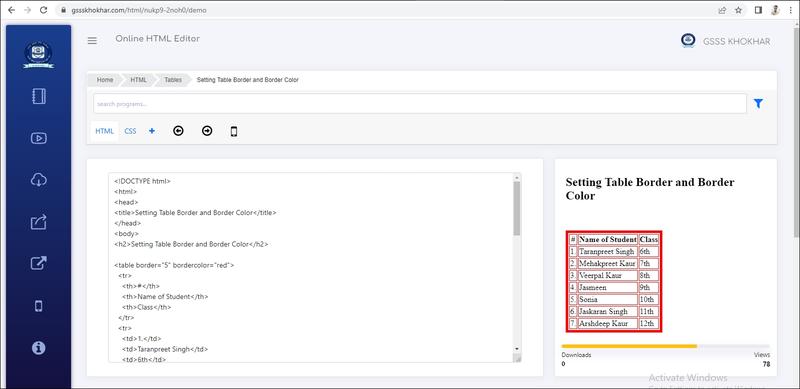Click the cell Mehakpreet Kaur
The image size is (800, 389).
click(x=608, y=263)
